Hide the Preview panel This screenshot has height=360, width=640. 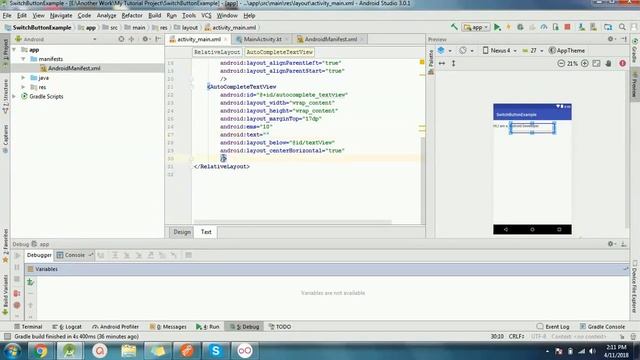(x=624, y=39)
